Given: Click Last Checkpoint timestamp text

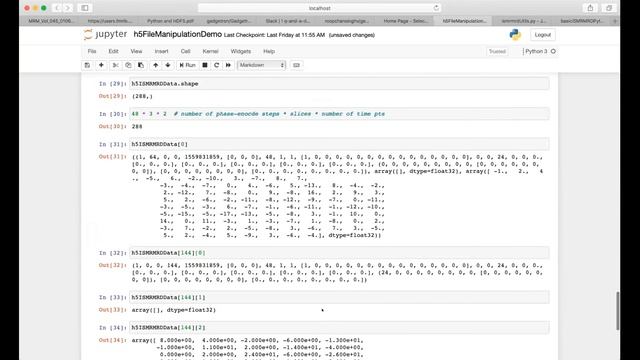Looking at the screenshot, I should click(x=274, y=35).
